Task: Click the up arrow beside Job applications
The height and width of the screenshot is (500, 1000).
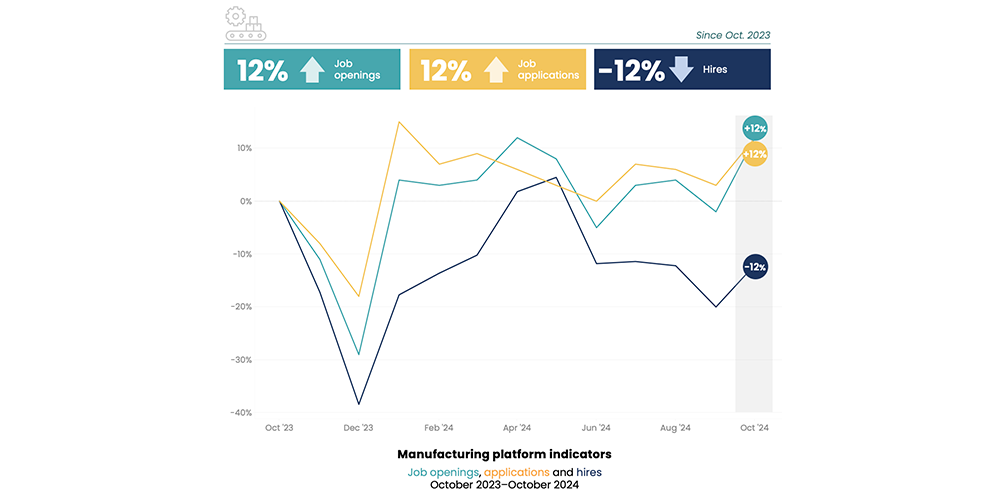Action: pos(494,69)
